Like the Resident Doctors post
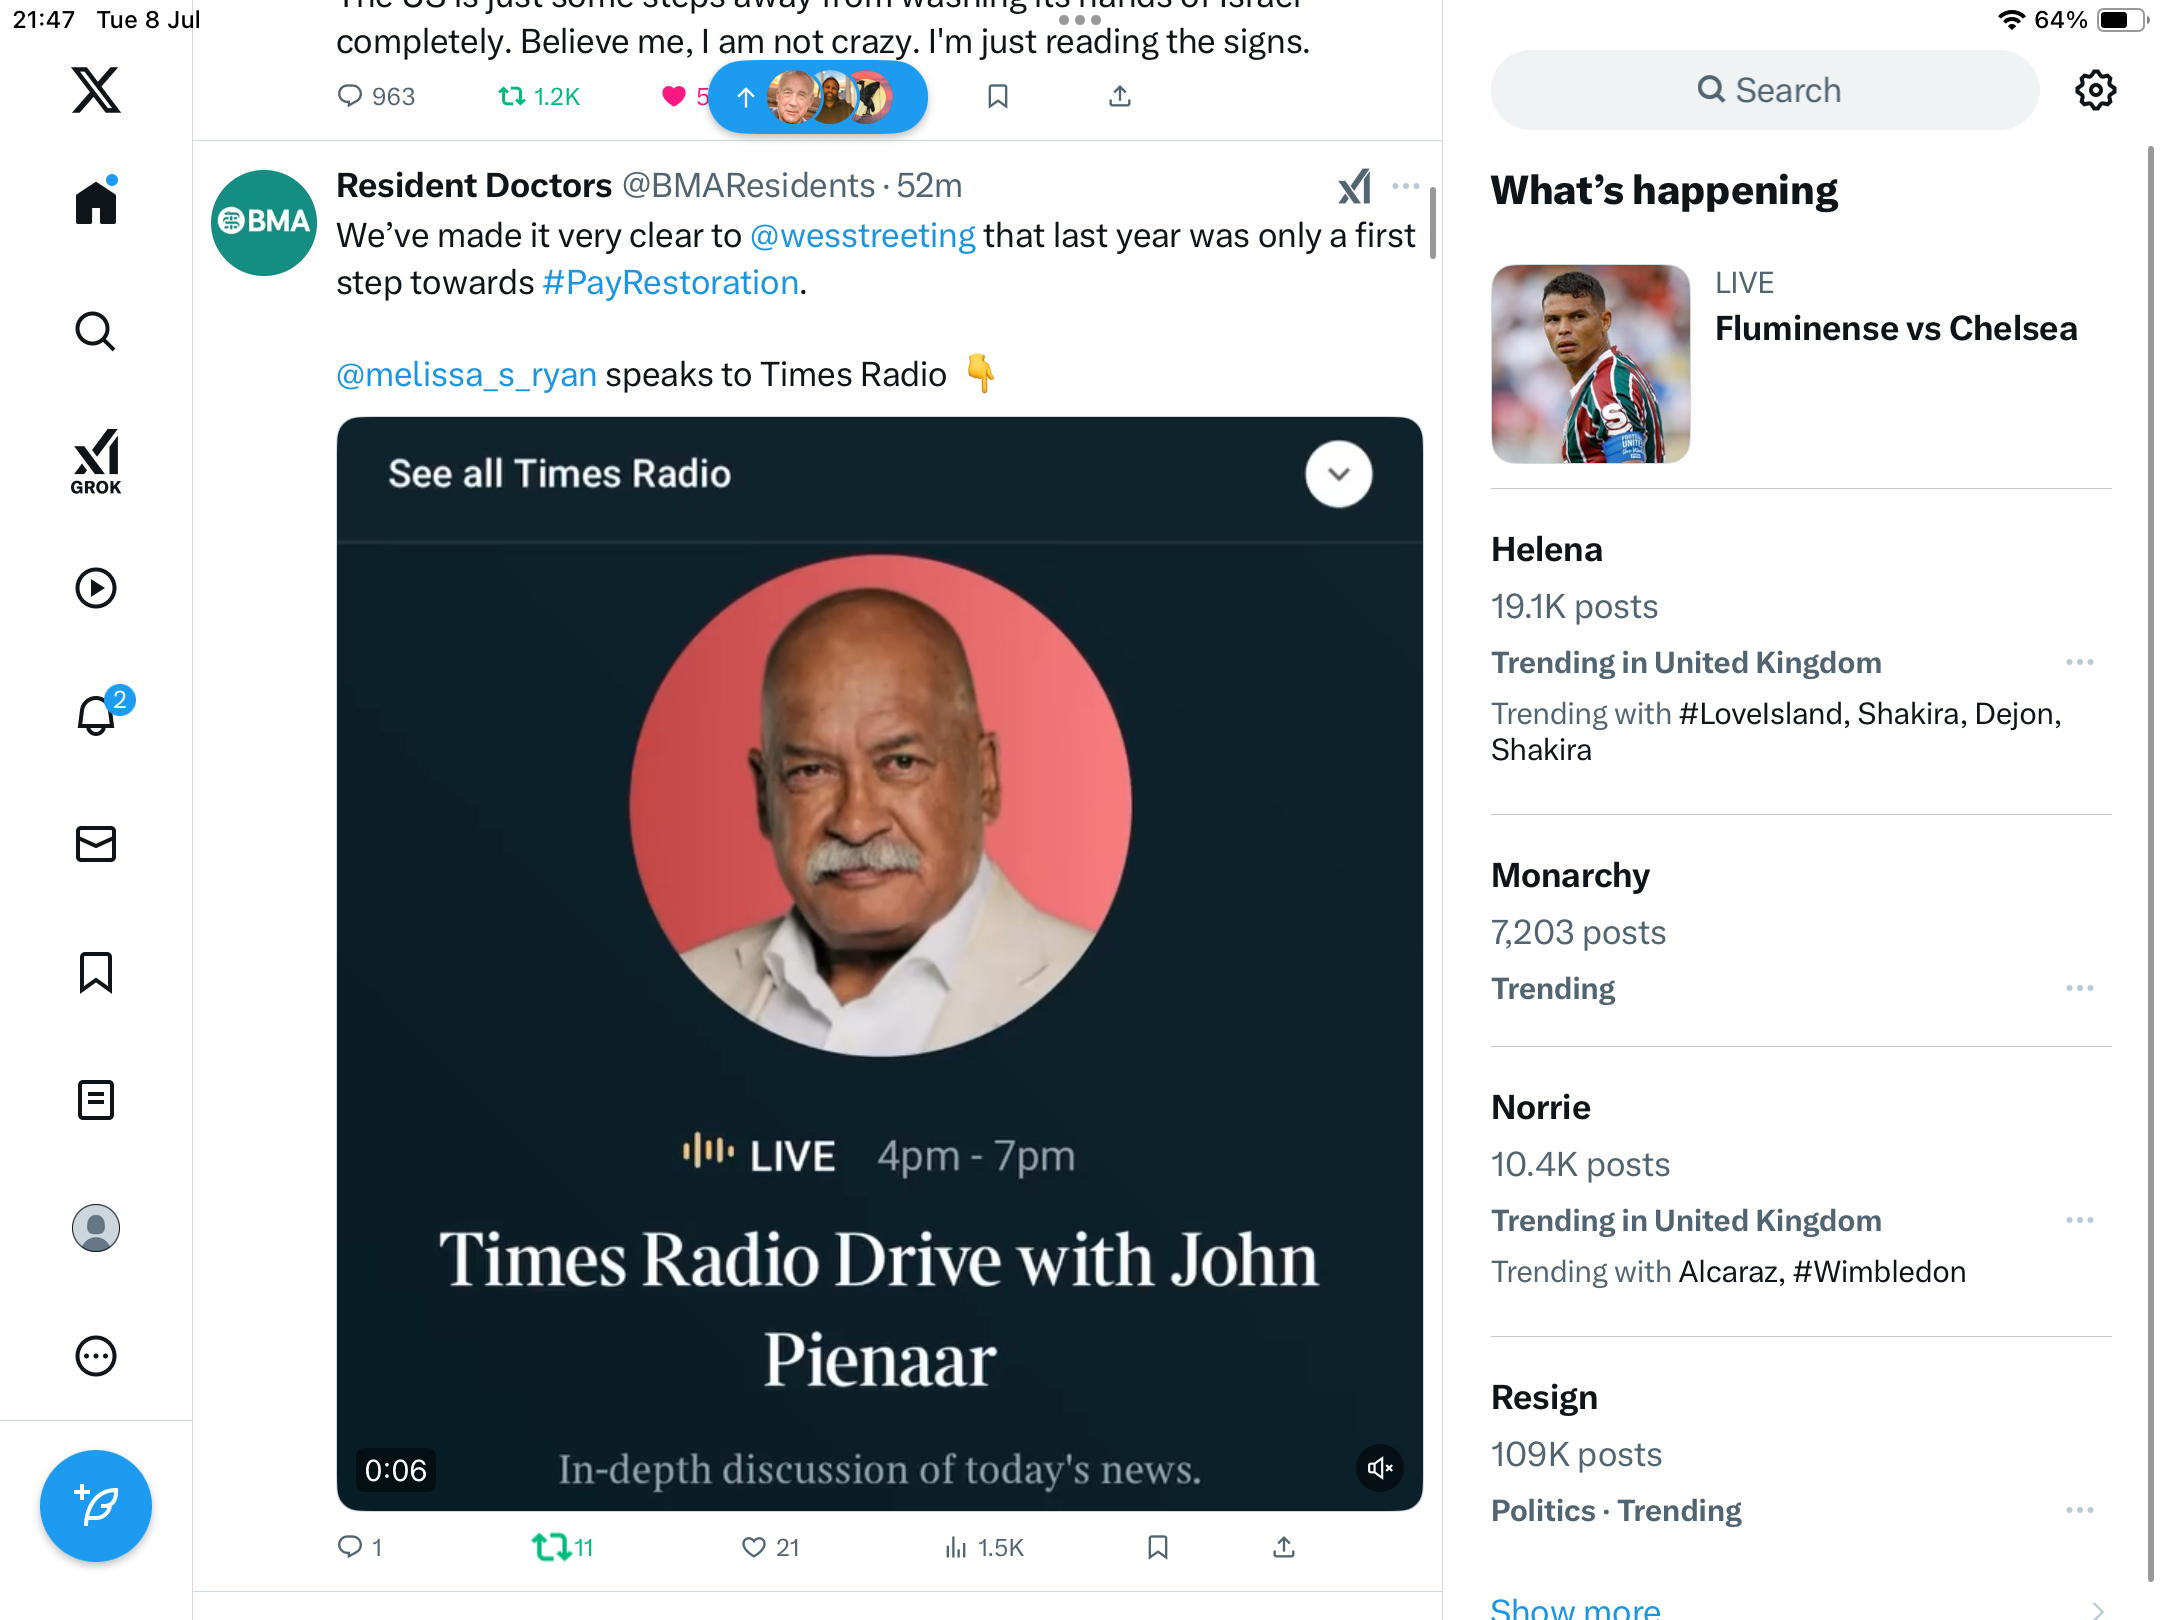Viewport: 2160px width, 1620px height. [x=770, y=1547]
